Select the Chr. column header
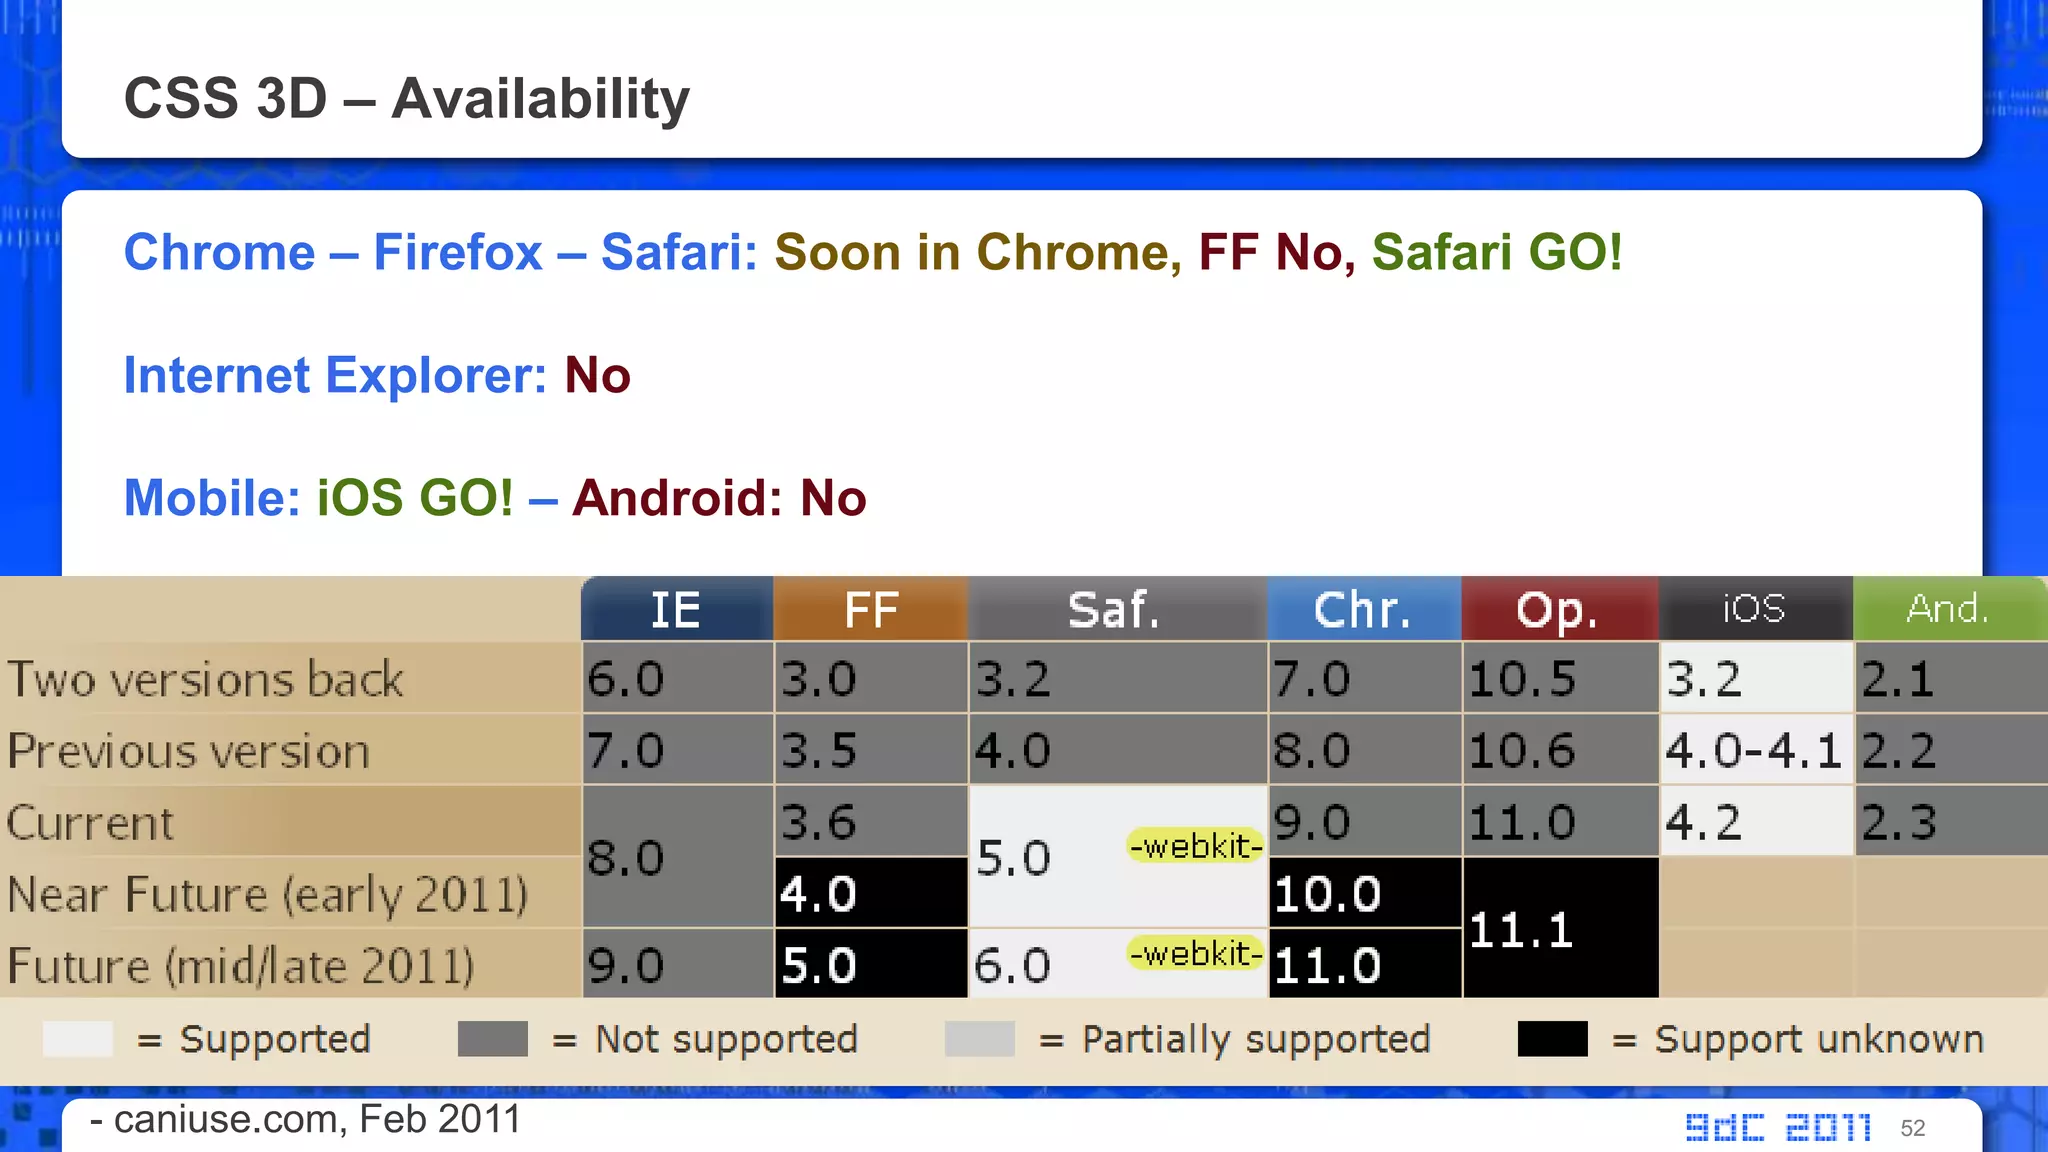2048x1152 pixels. point(1363,609)
